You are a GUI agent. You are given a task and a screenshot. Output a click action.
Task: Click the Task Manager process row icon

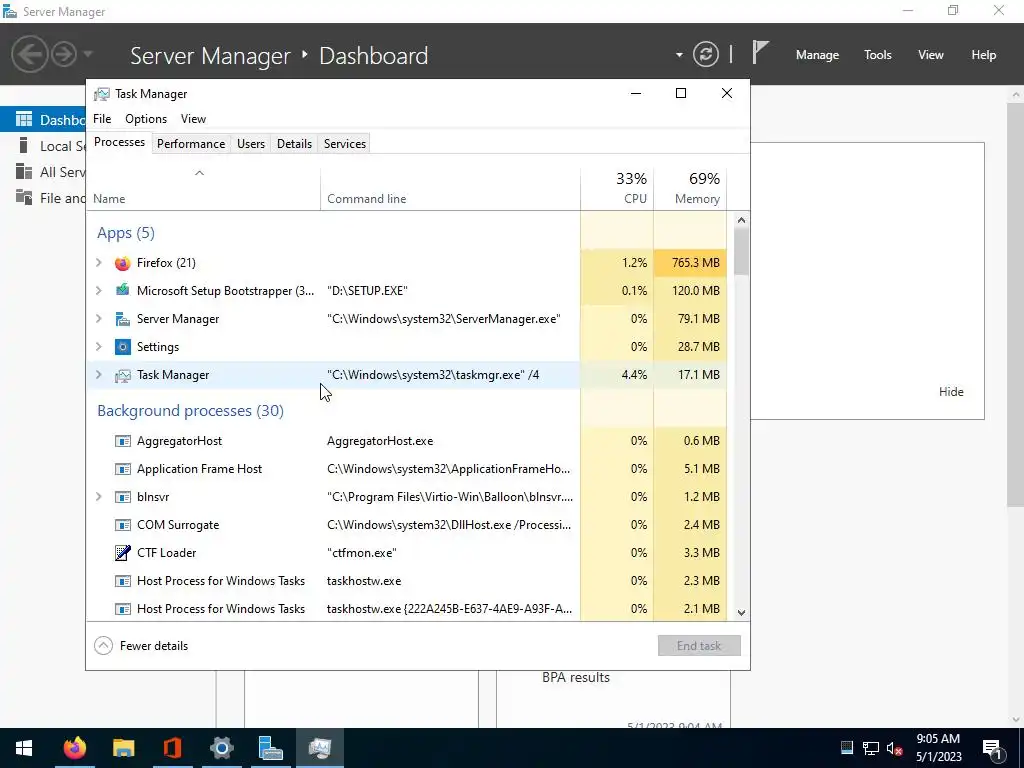[x=122, y=375]
